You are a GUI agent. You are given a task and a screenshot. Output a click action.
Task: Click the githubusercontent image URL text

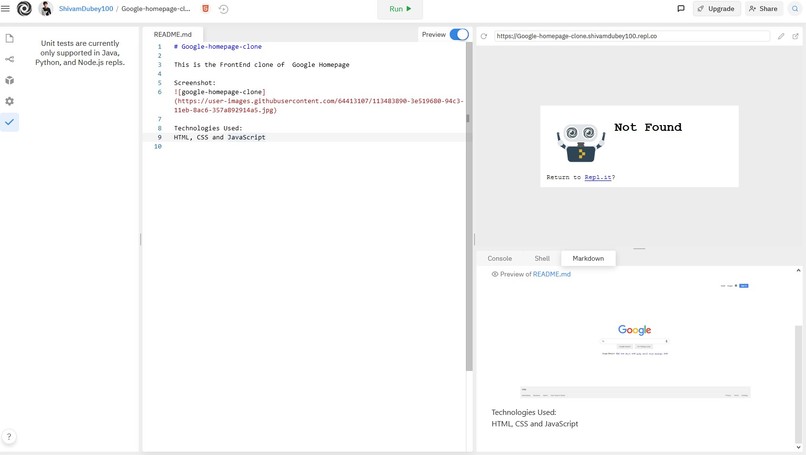(319, 105)
